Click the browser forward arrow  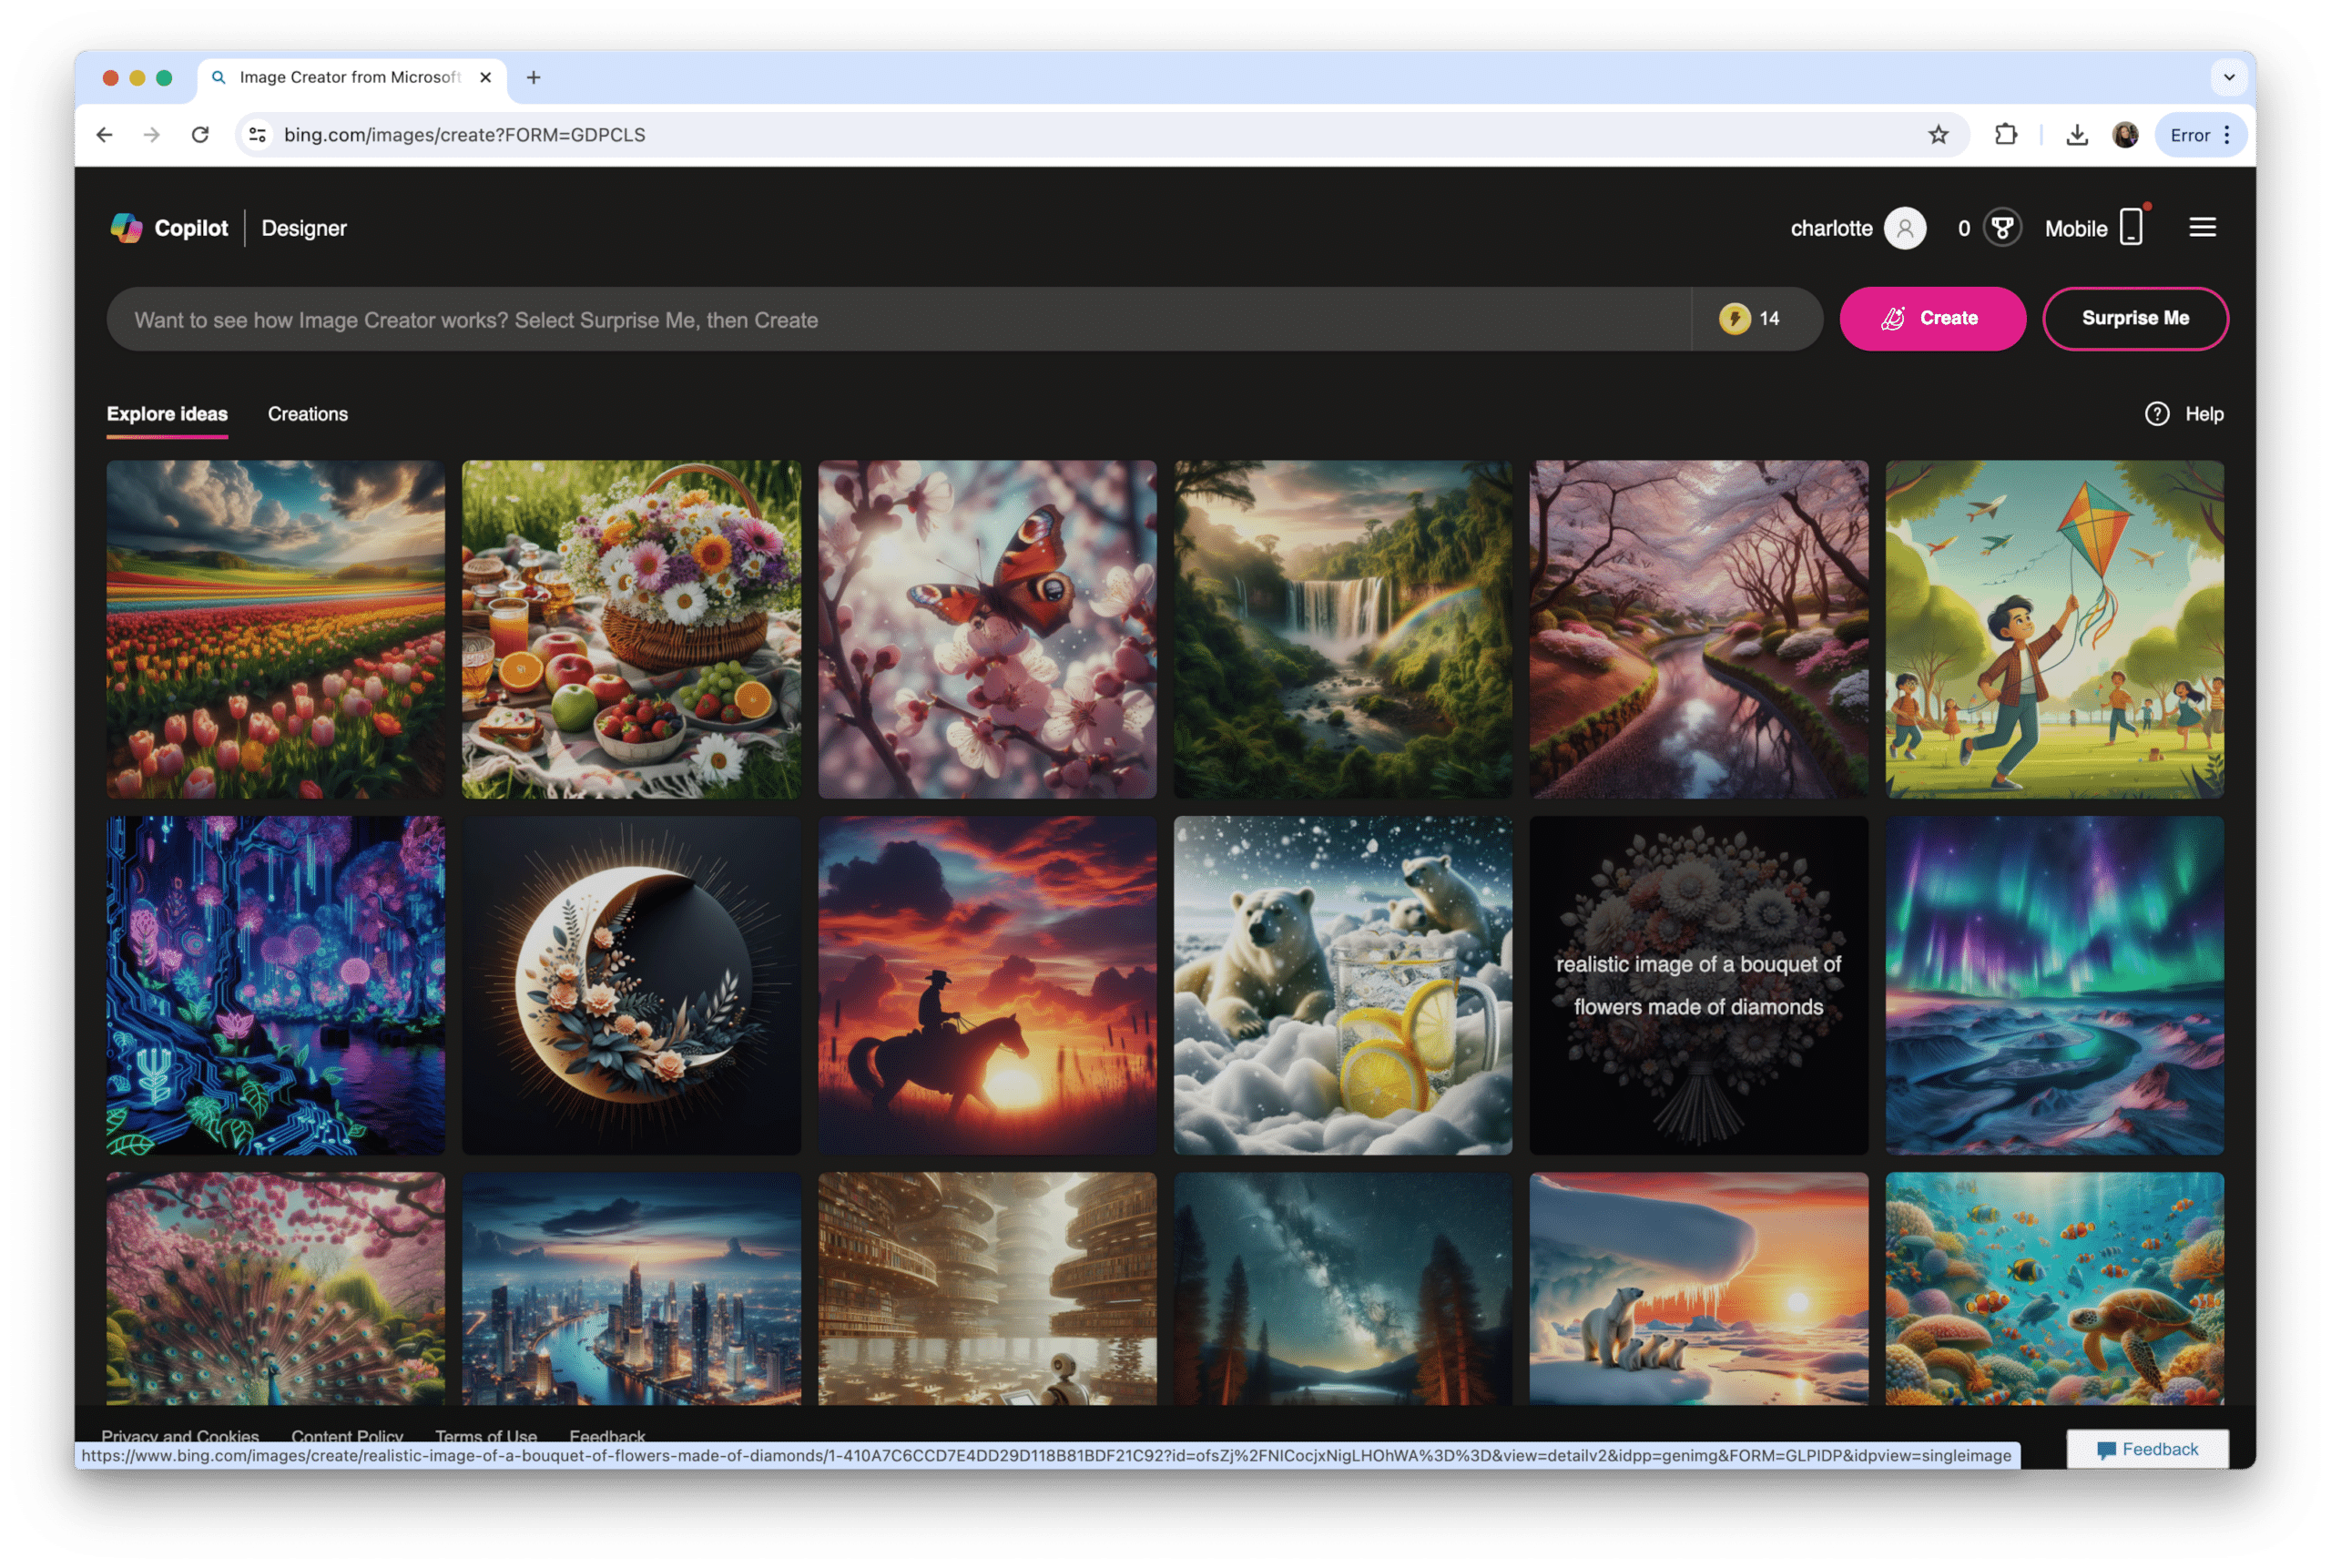pos(152,135)
